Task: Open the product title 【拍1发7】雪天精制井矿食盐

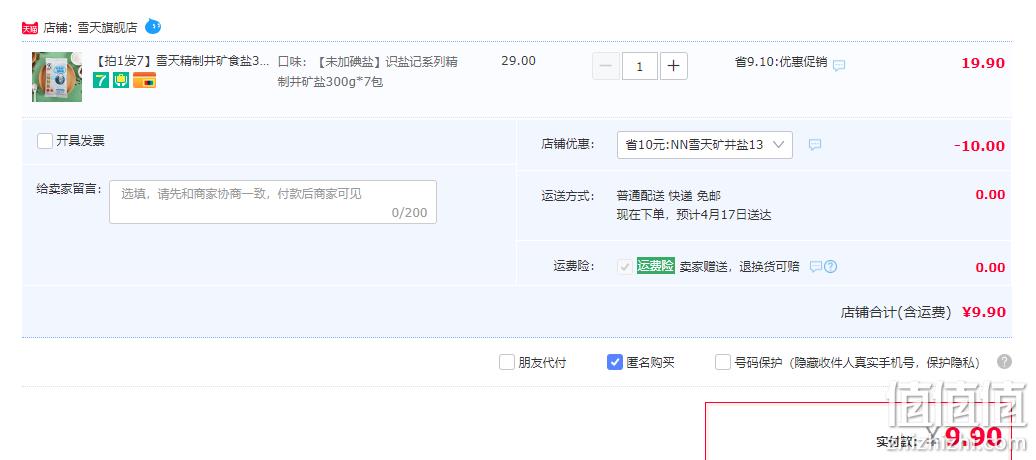Action: [182, 61]
